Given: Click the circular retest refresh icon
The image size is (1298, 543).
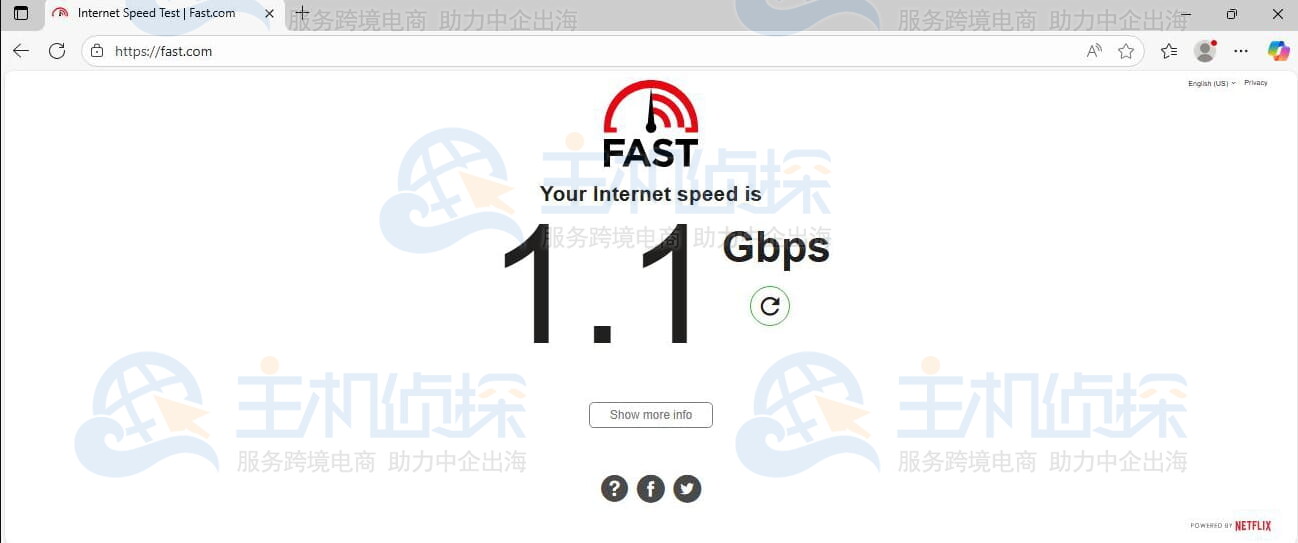Looking at the screenshot, I should coord(770,306).
